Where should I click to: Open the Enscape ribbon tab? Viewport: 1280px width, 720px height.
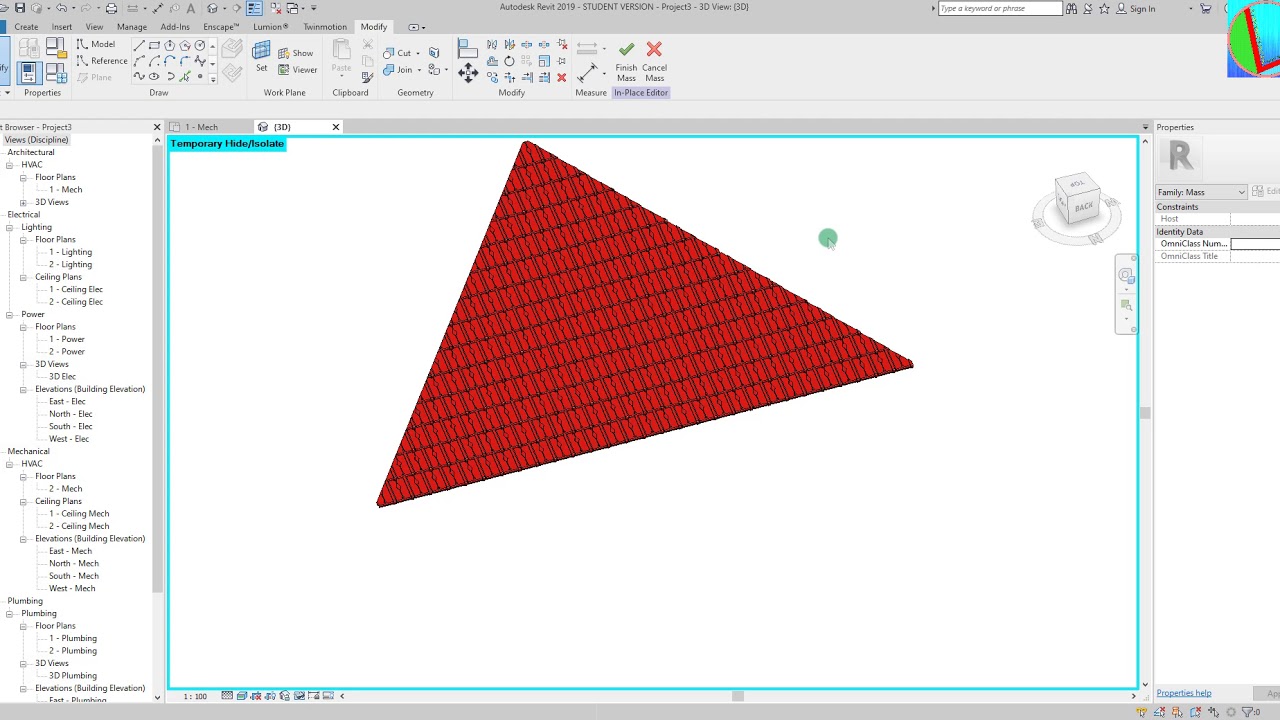pyautogui.click(x=221, y=27)
